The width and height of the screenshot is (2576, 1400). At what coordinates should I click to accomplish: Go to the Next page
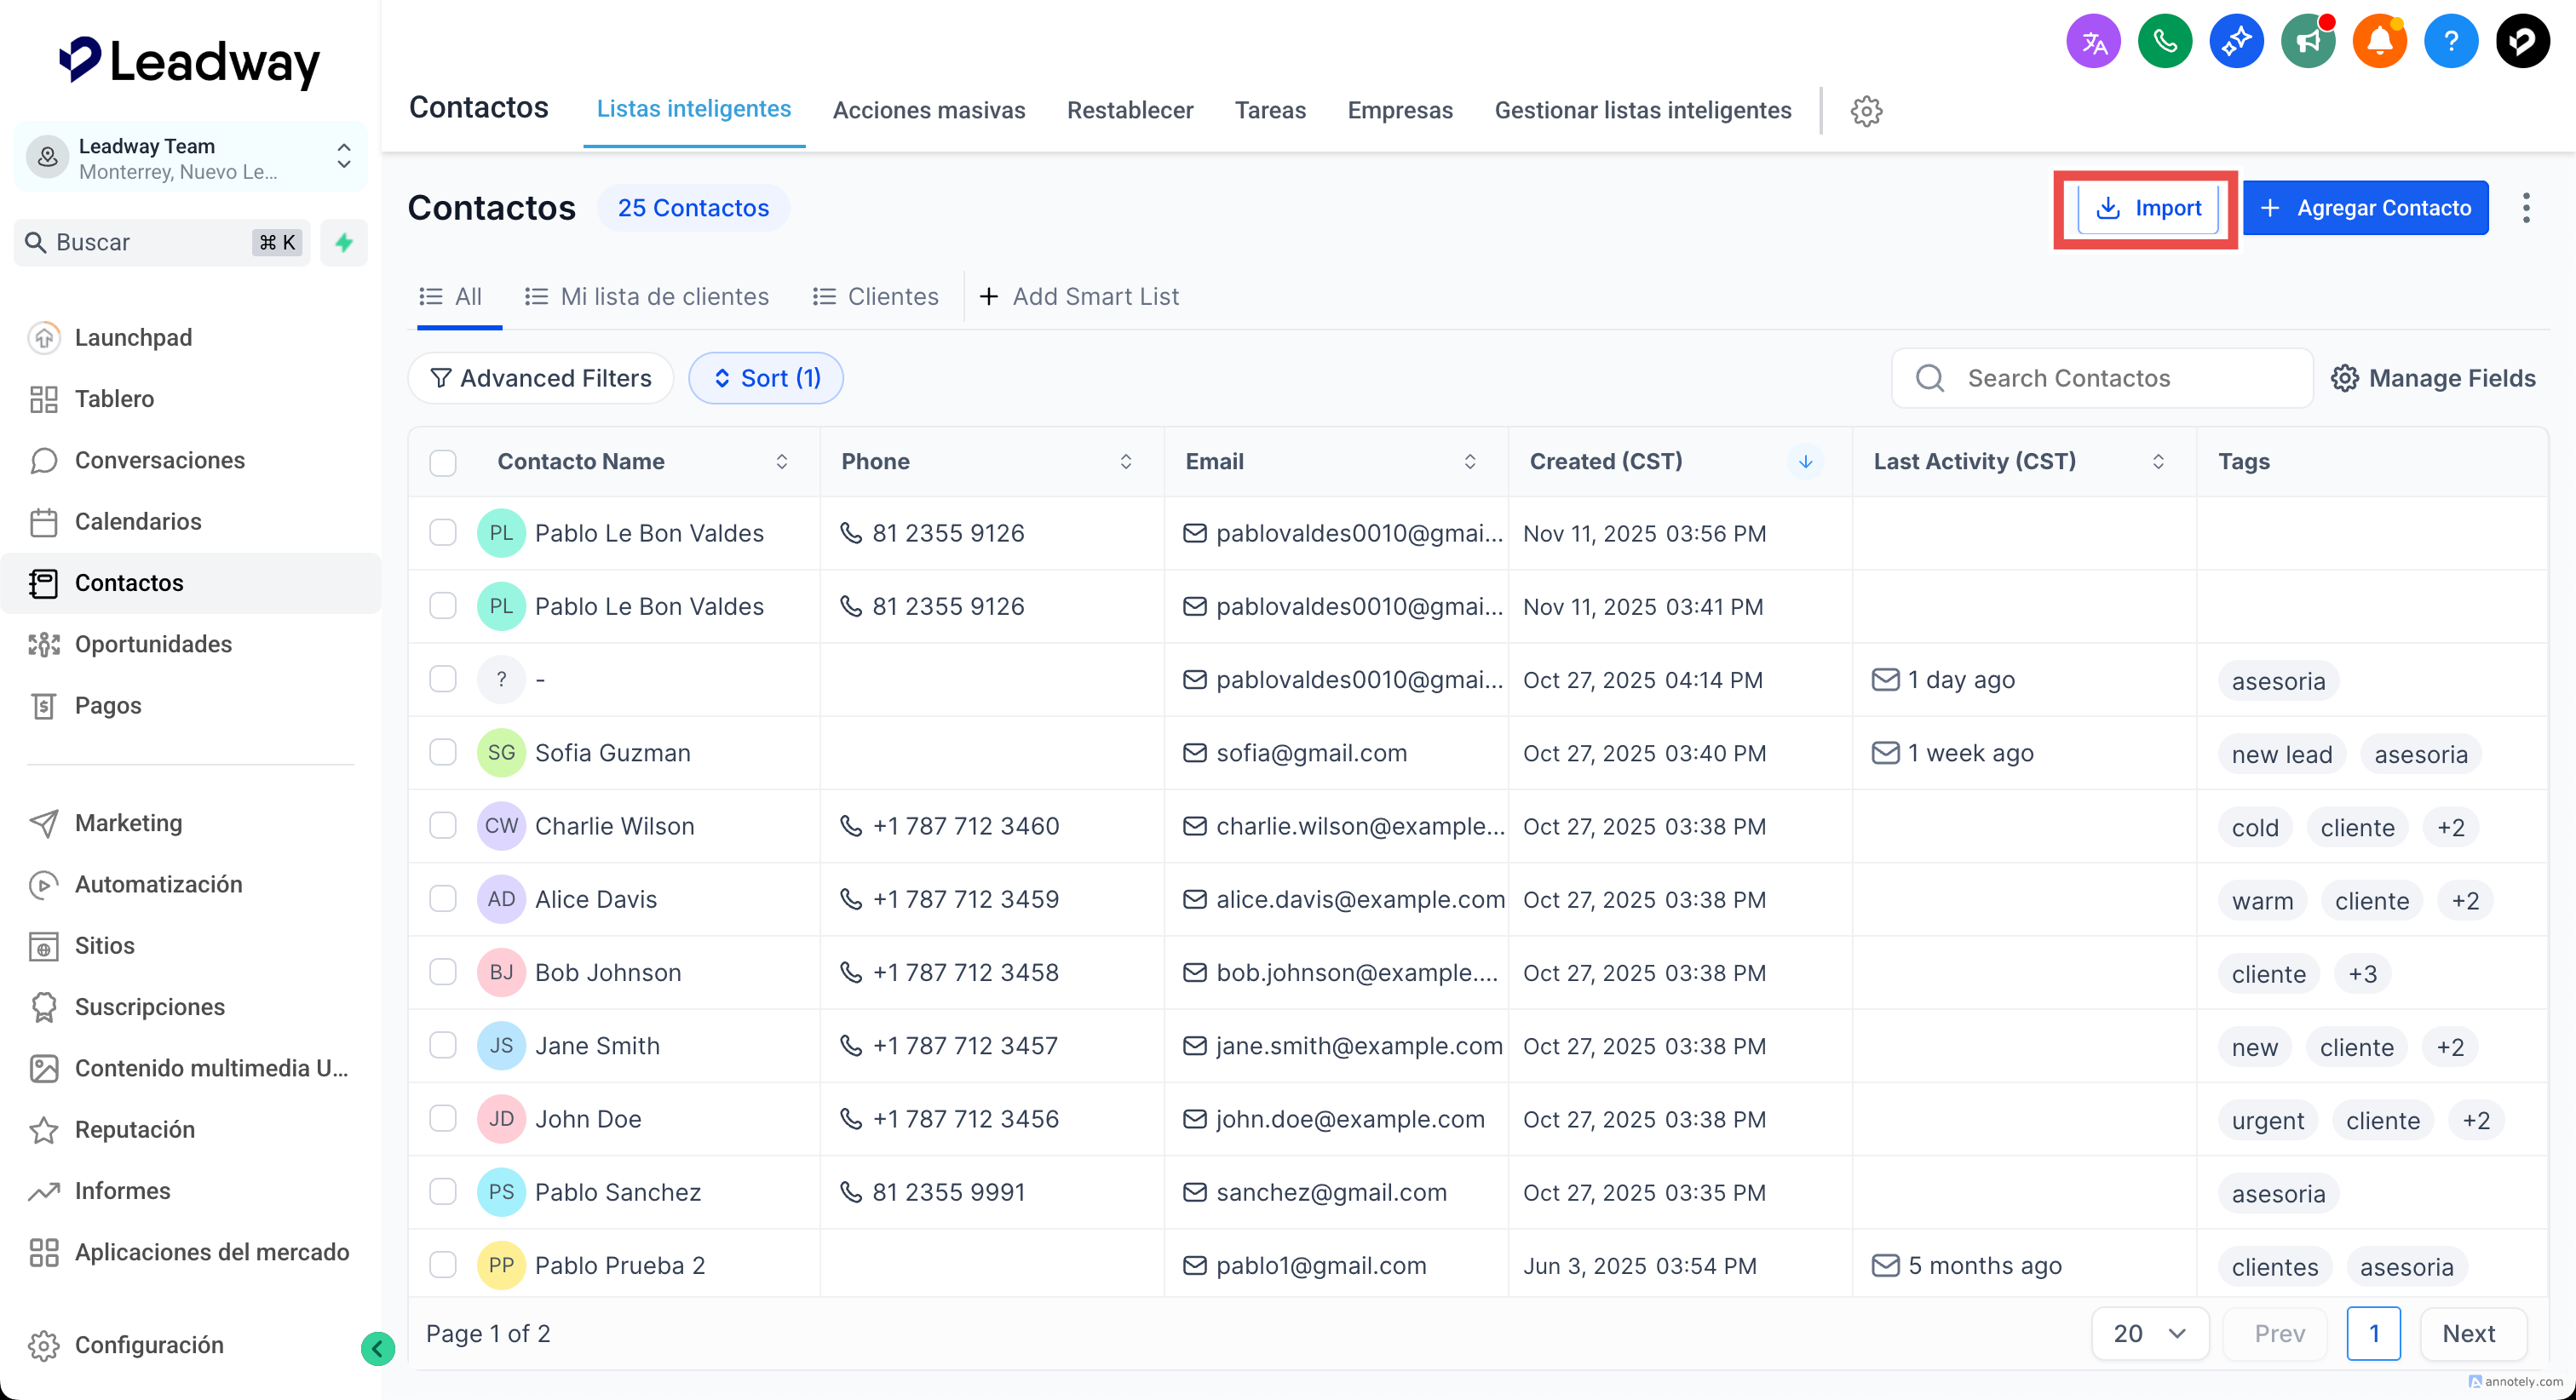2468,1333
